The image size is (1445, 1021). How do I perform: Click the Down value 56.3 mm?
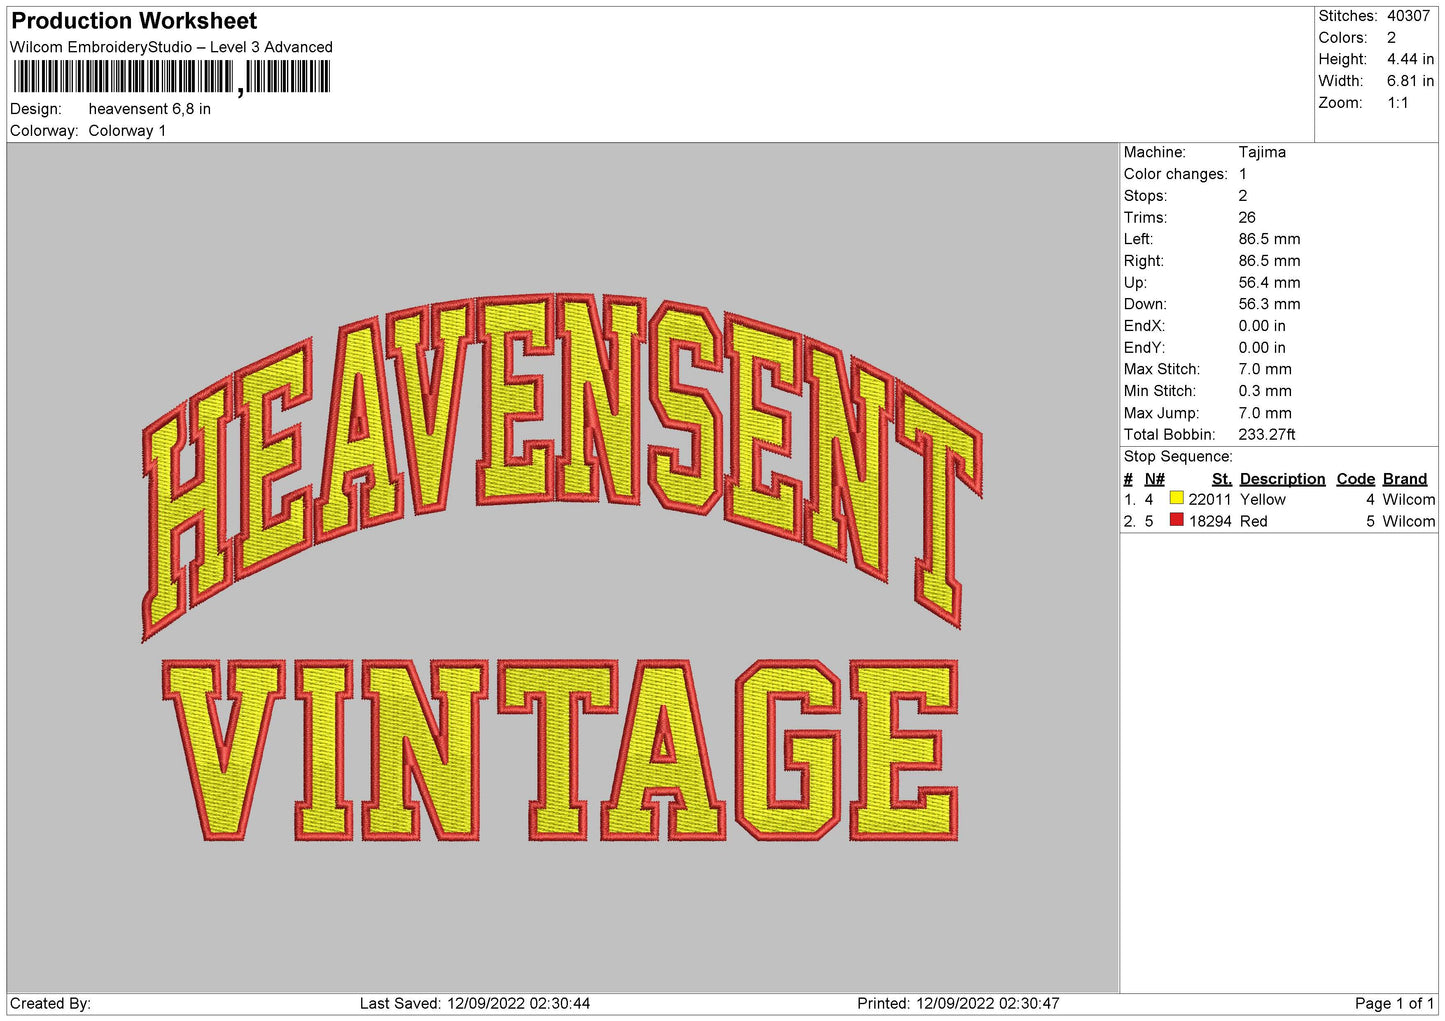(1269, 304)
